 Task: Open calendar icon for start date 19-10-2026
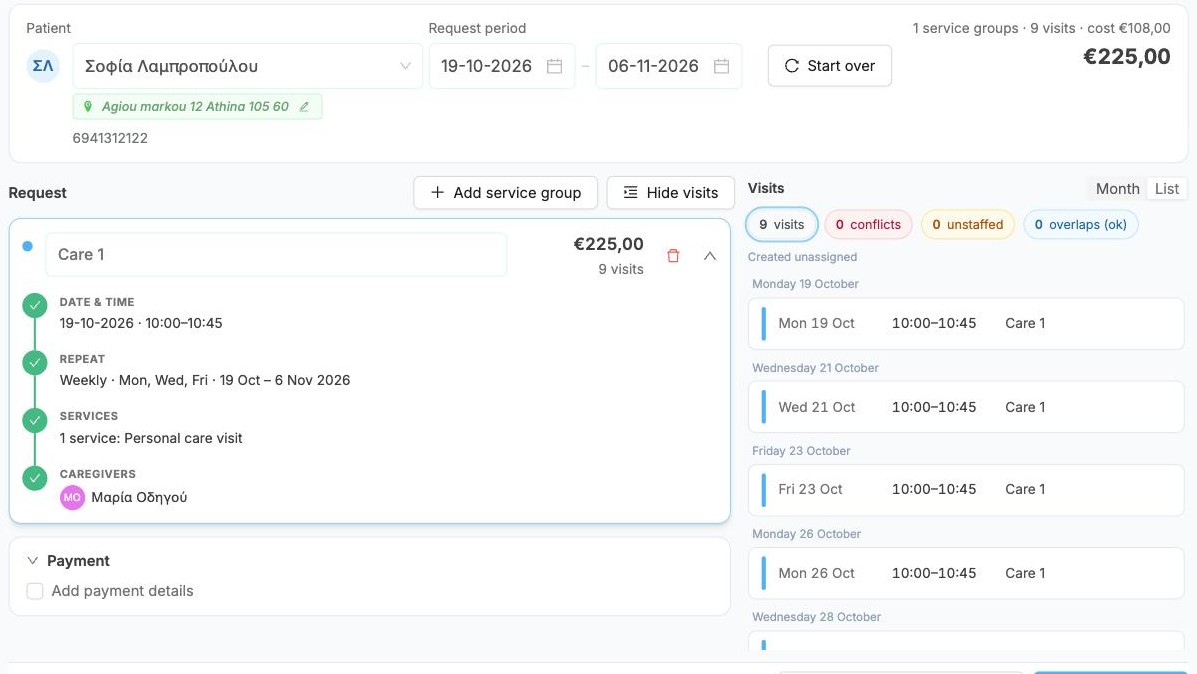tap(555, 66)
